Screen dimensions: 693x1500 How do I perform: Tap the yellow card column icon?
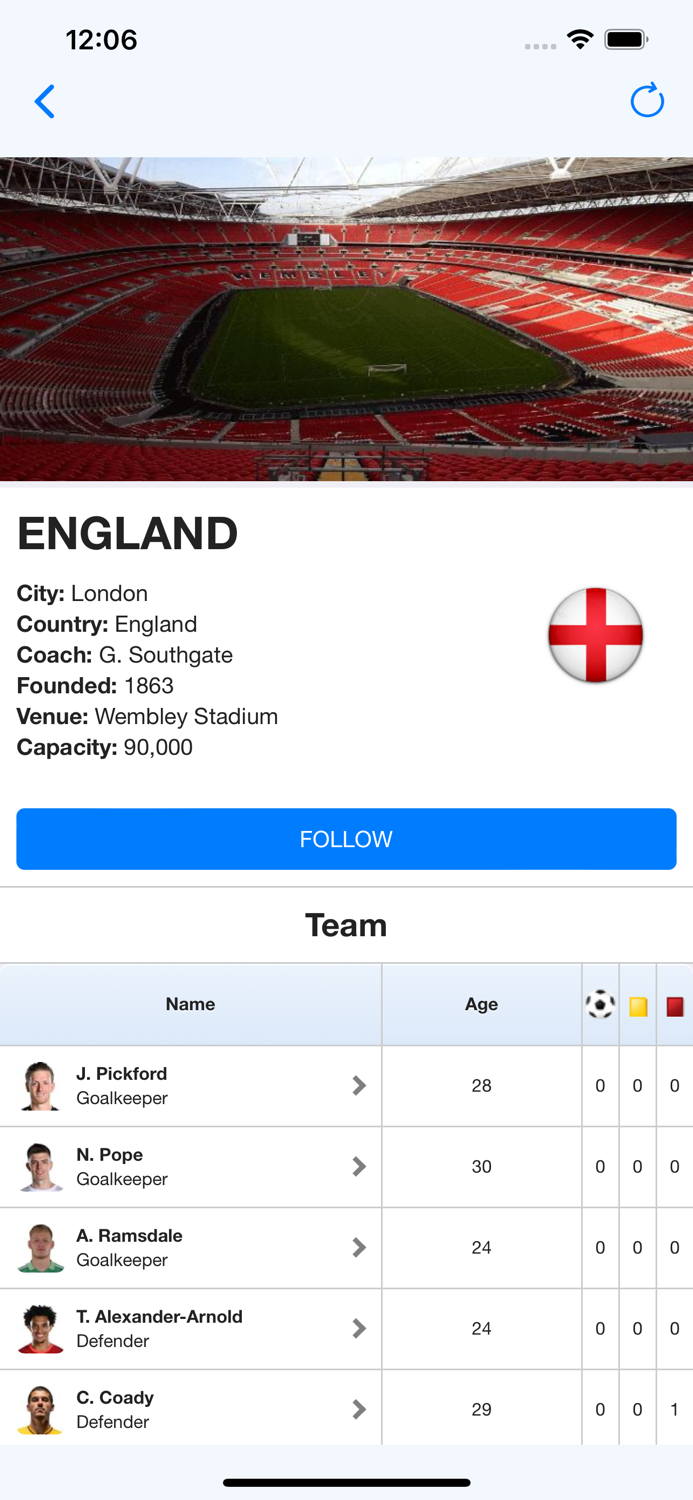coord(637,1004)
